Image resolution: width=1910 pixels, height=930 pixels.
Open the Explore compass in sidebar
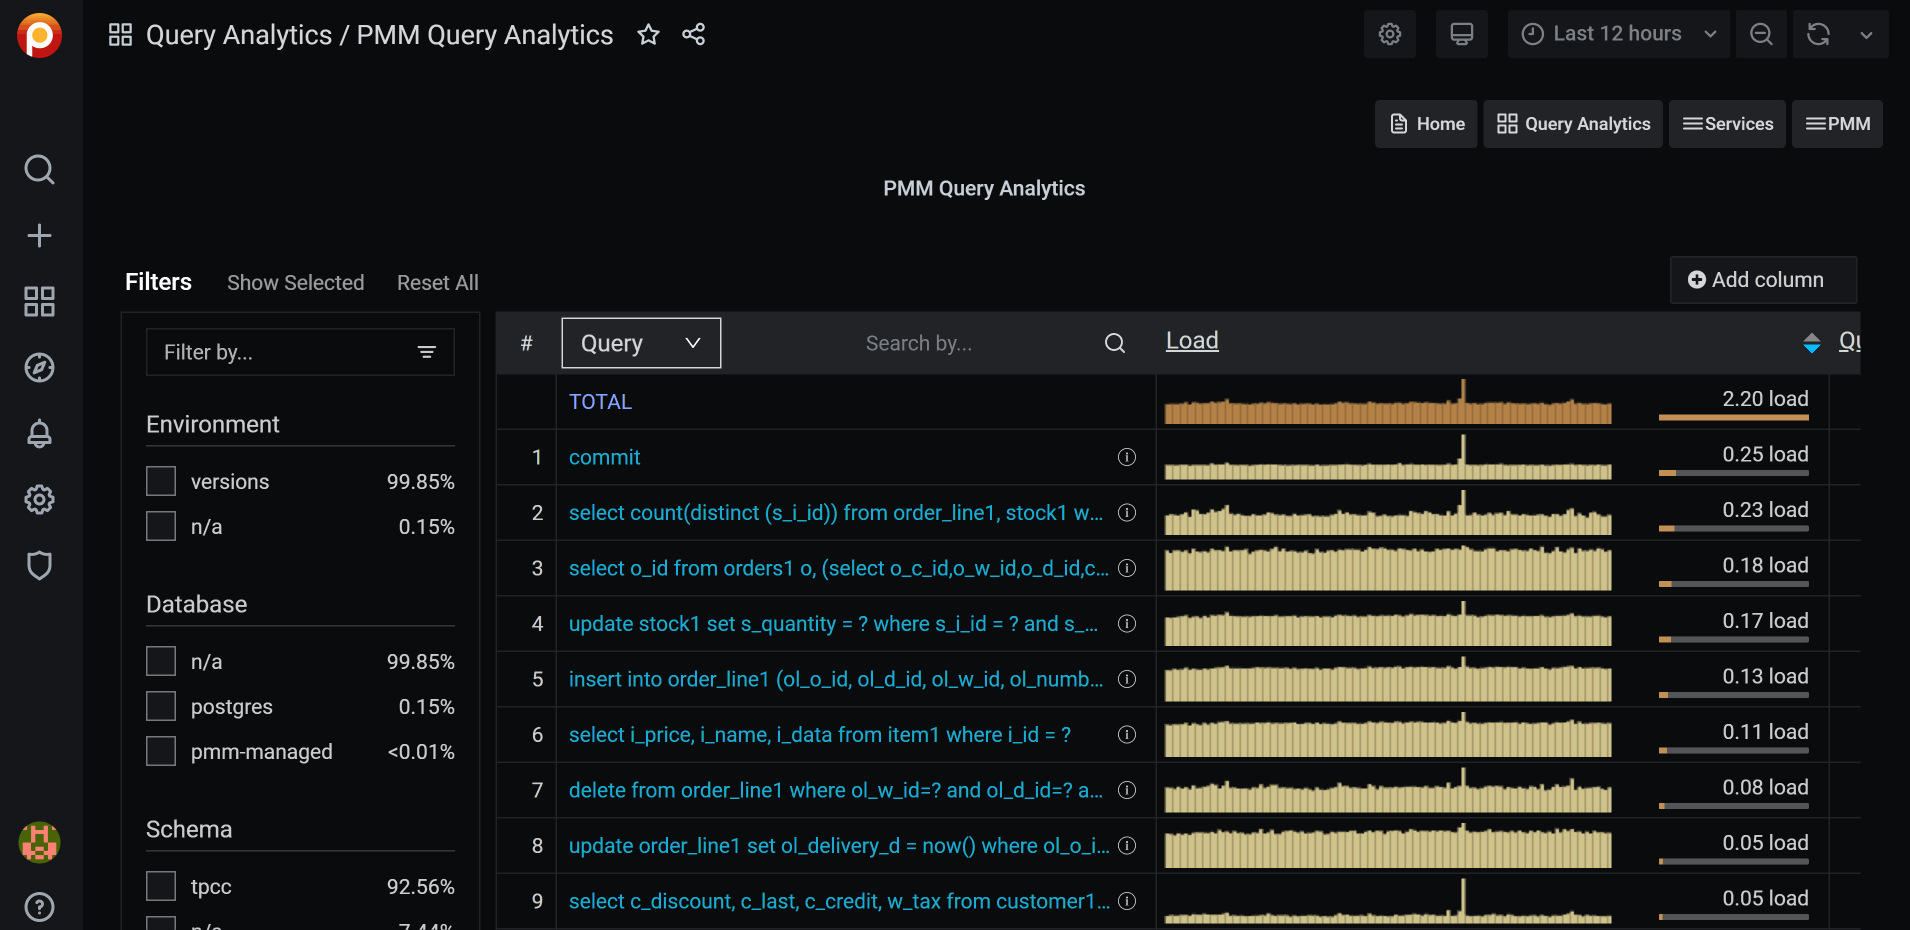[39, 368]
